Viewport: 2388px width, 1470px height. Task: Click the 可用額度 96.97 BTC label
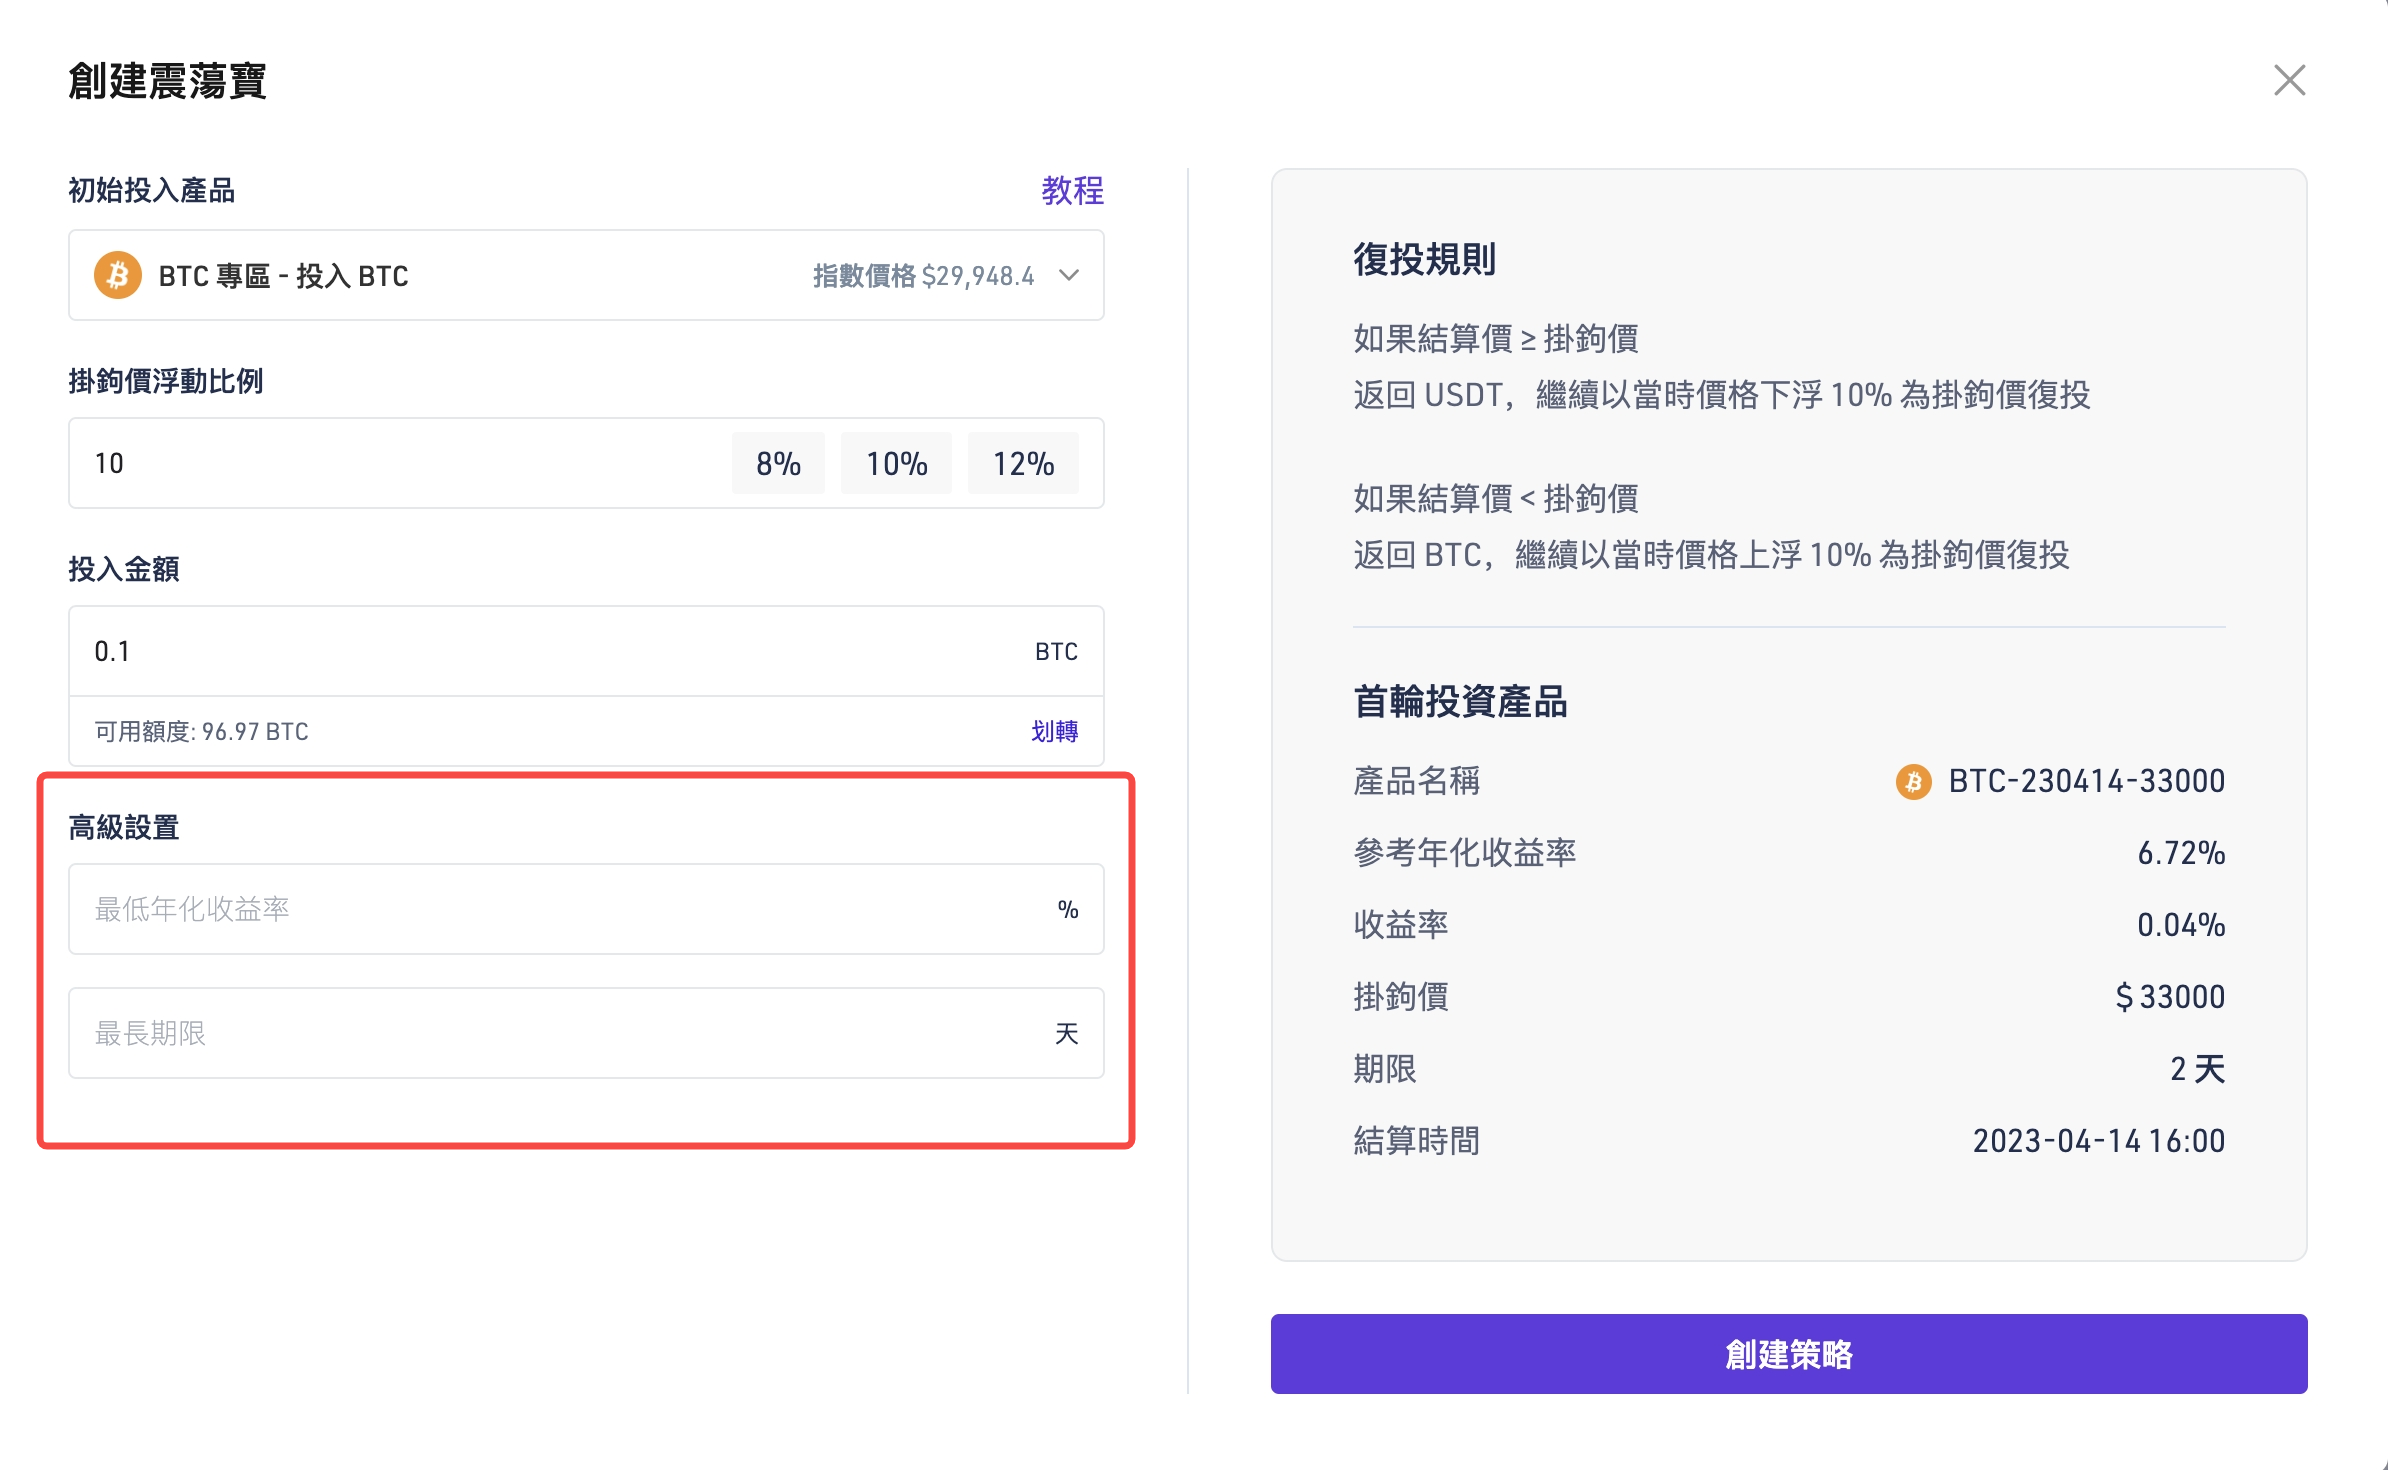201,731
